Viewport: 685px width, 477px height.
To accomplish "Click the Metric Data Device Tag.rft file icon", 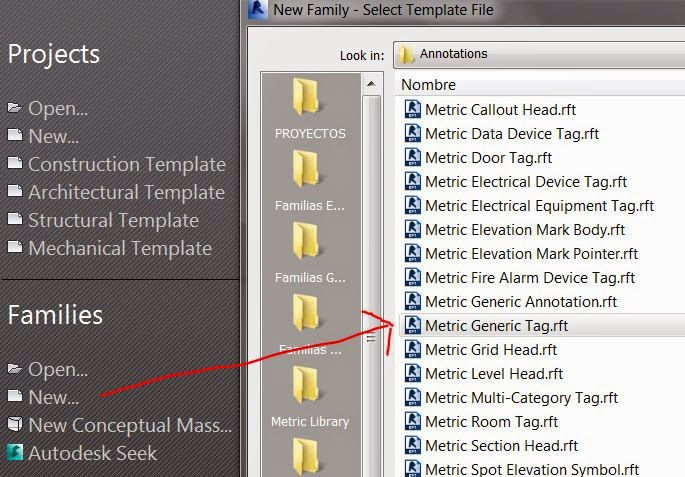I will 412,133.
